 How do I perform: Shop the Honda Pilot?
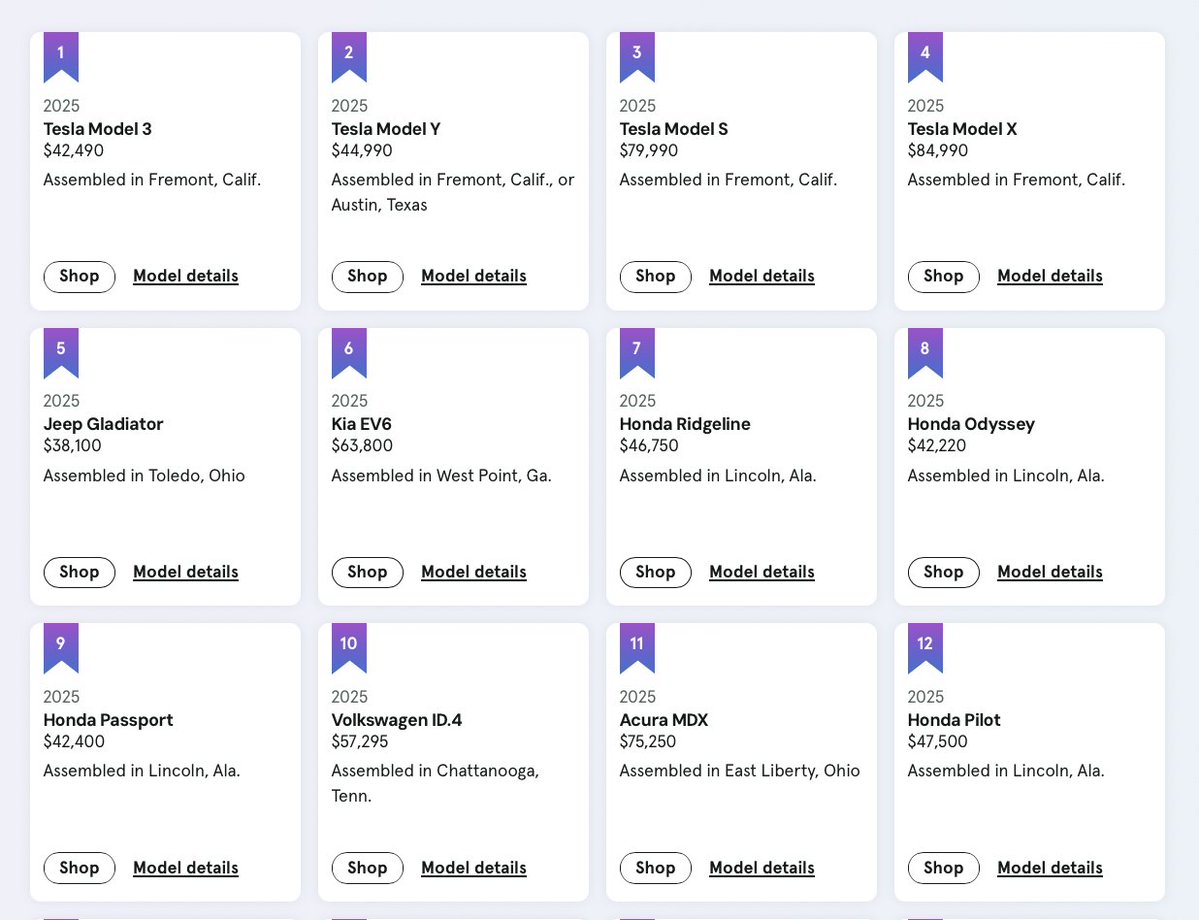pos(944,868)
